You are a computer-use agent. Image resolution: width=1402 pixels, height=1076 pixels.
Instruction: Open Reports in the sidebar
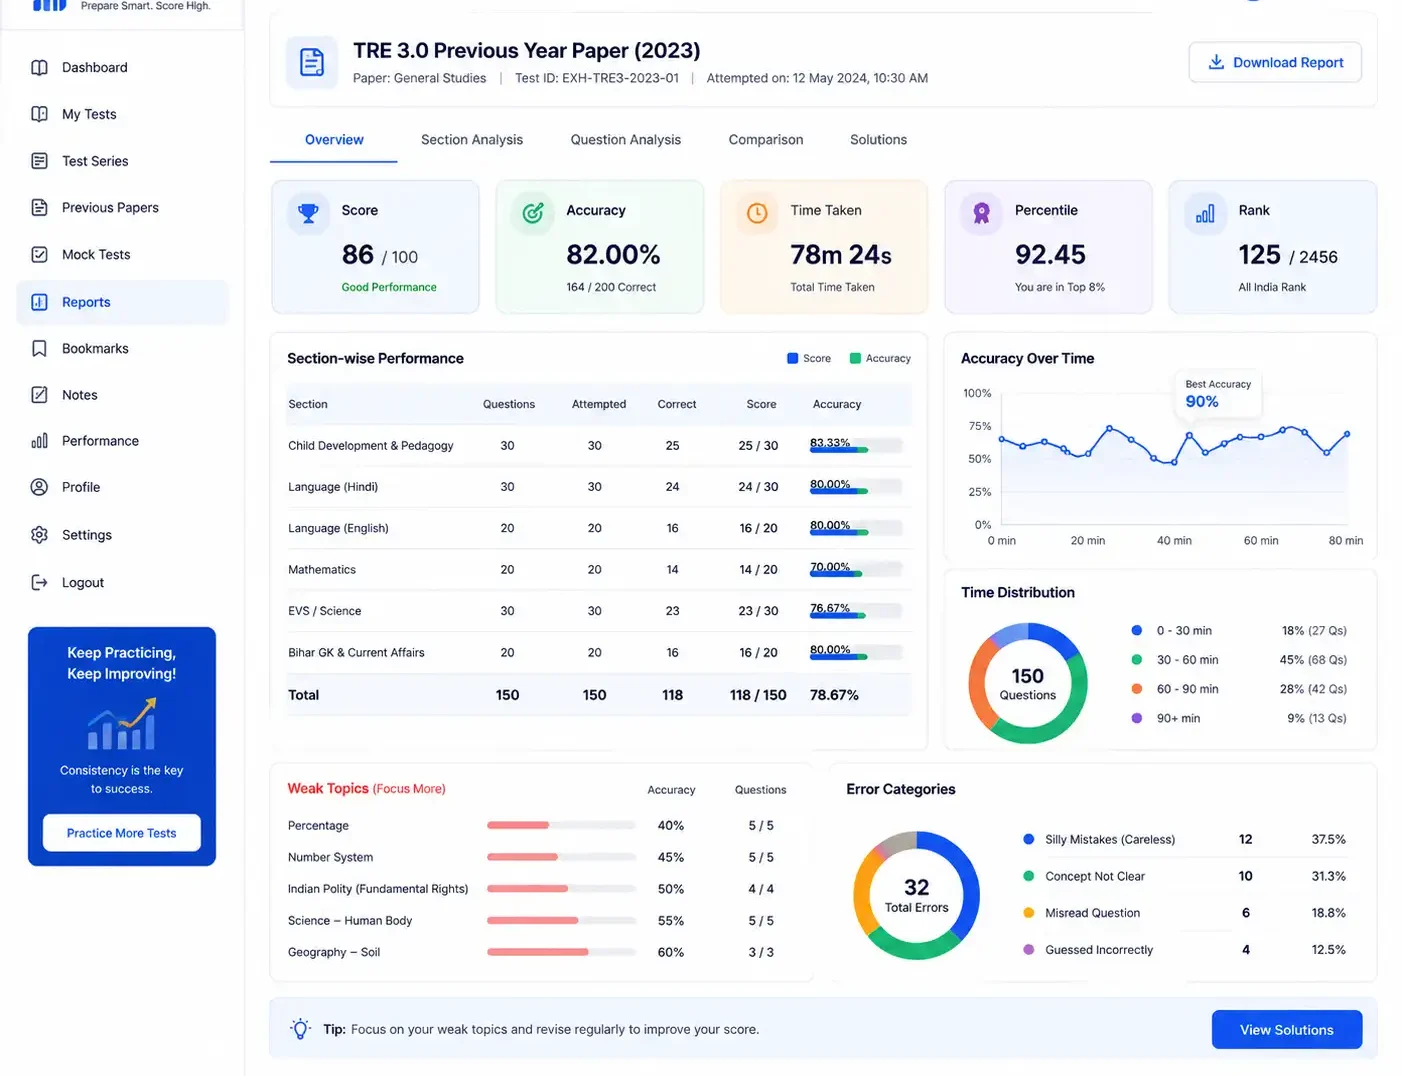[x=122, y=302]
